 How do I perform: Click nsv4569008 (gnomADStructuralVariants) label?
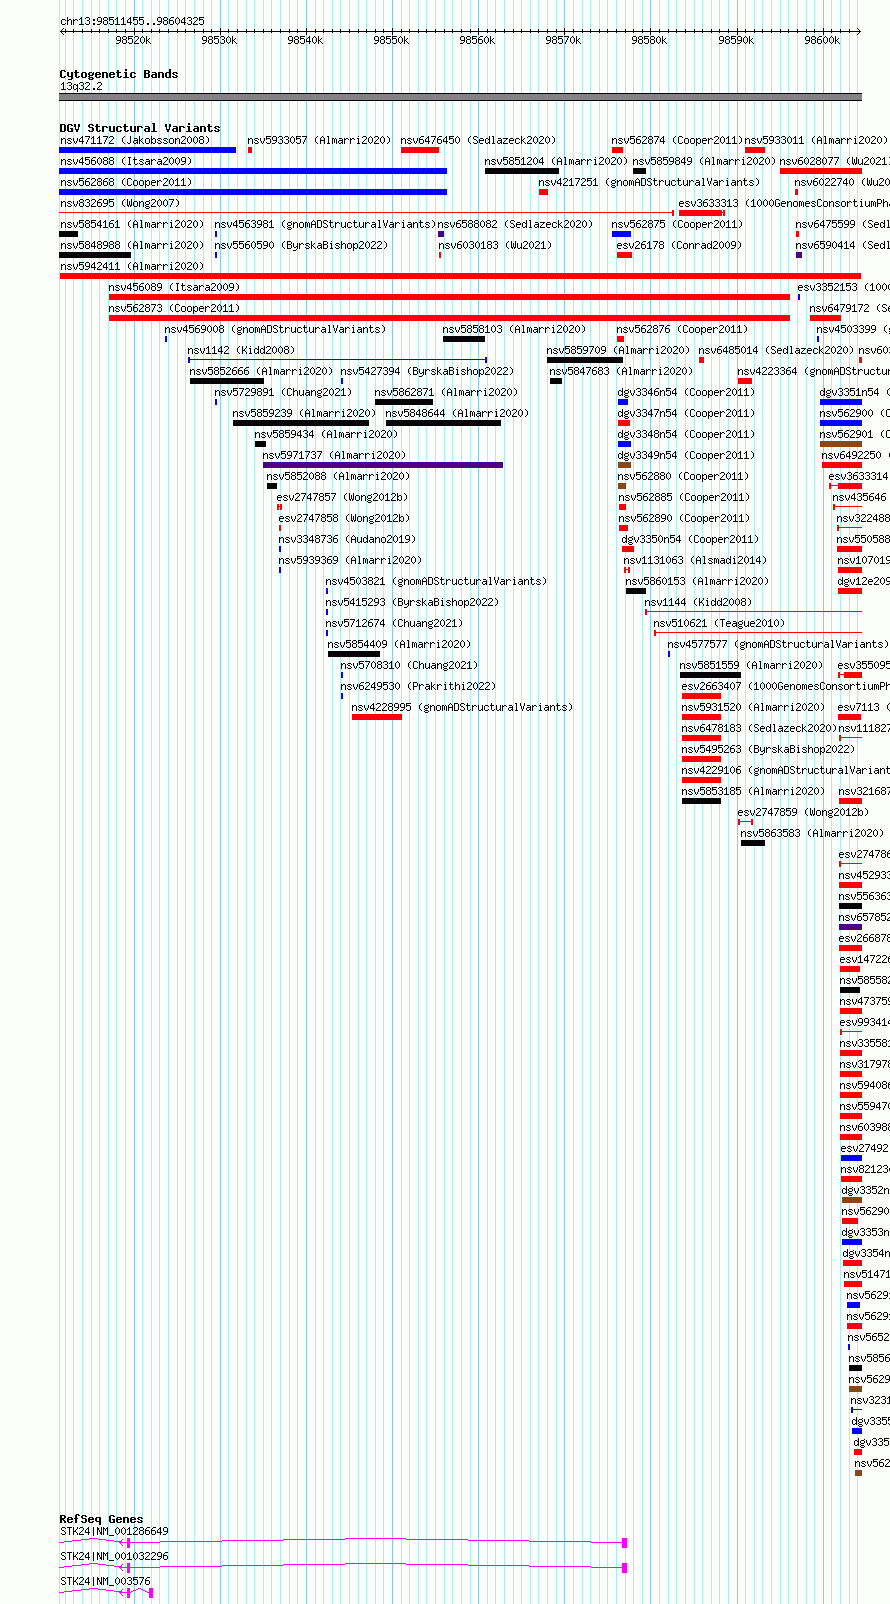pos(275,329)
